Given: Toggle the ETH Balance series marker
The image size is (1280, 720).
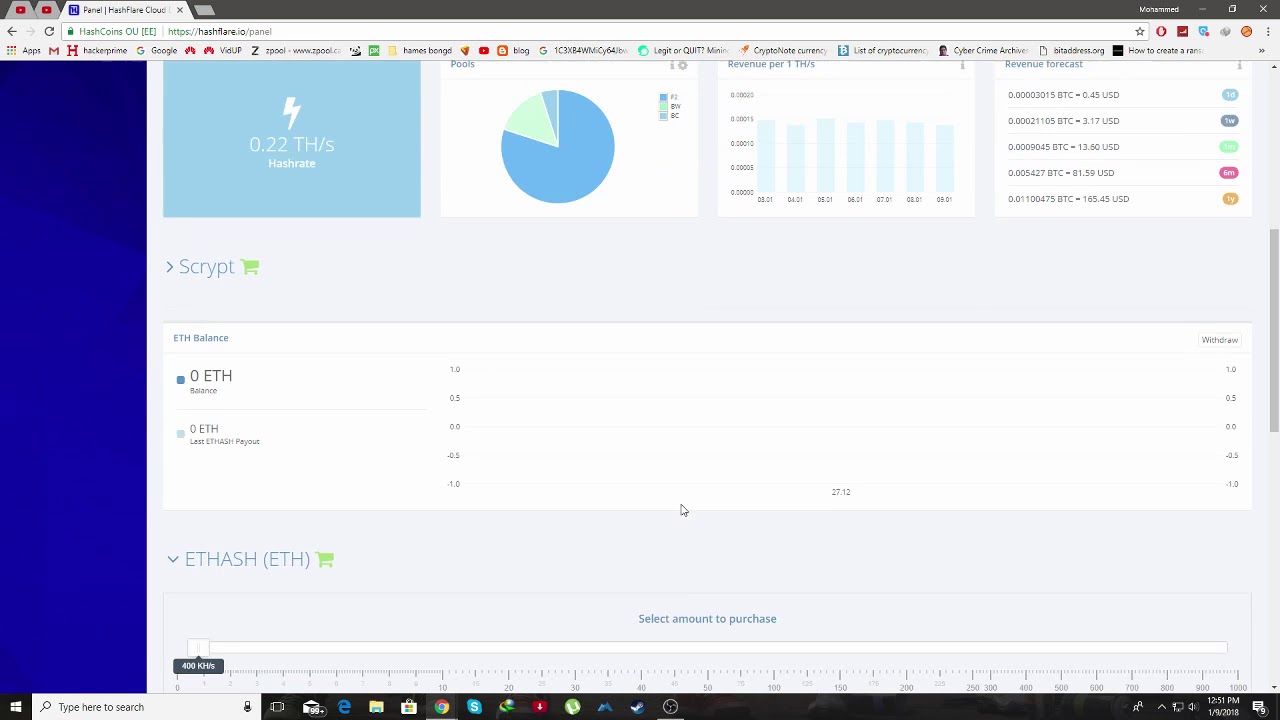Looking at the screenshot, I should coord(181,380).
